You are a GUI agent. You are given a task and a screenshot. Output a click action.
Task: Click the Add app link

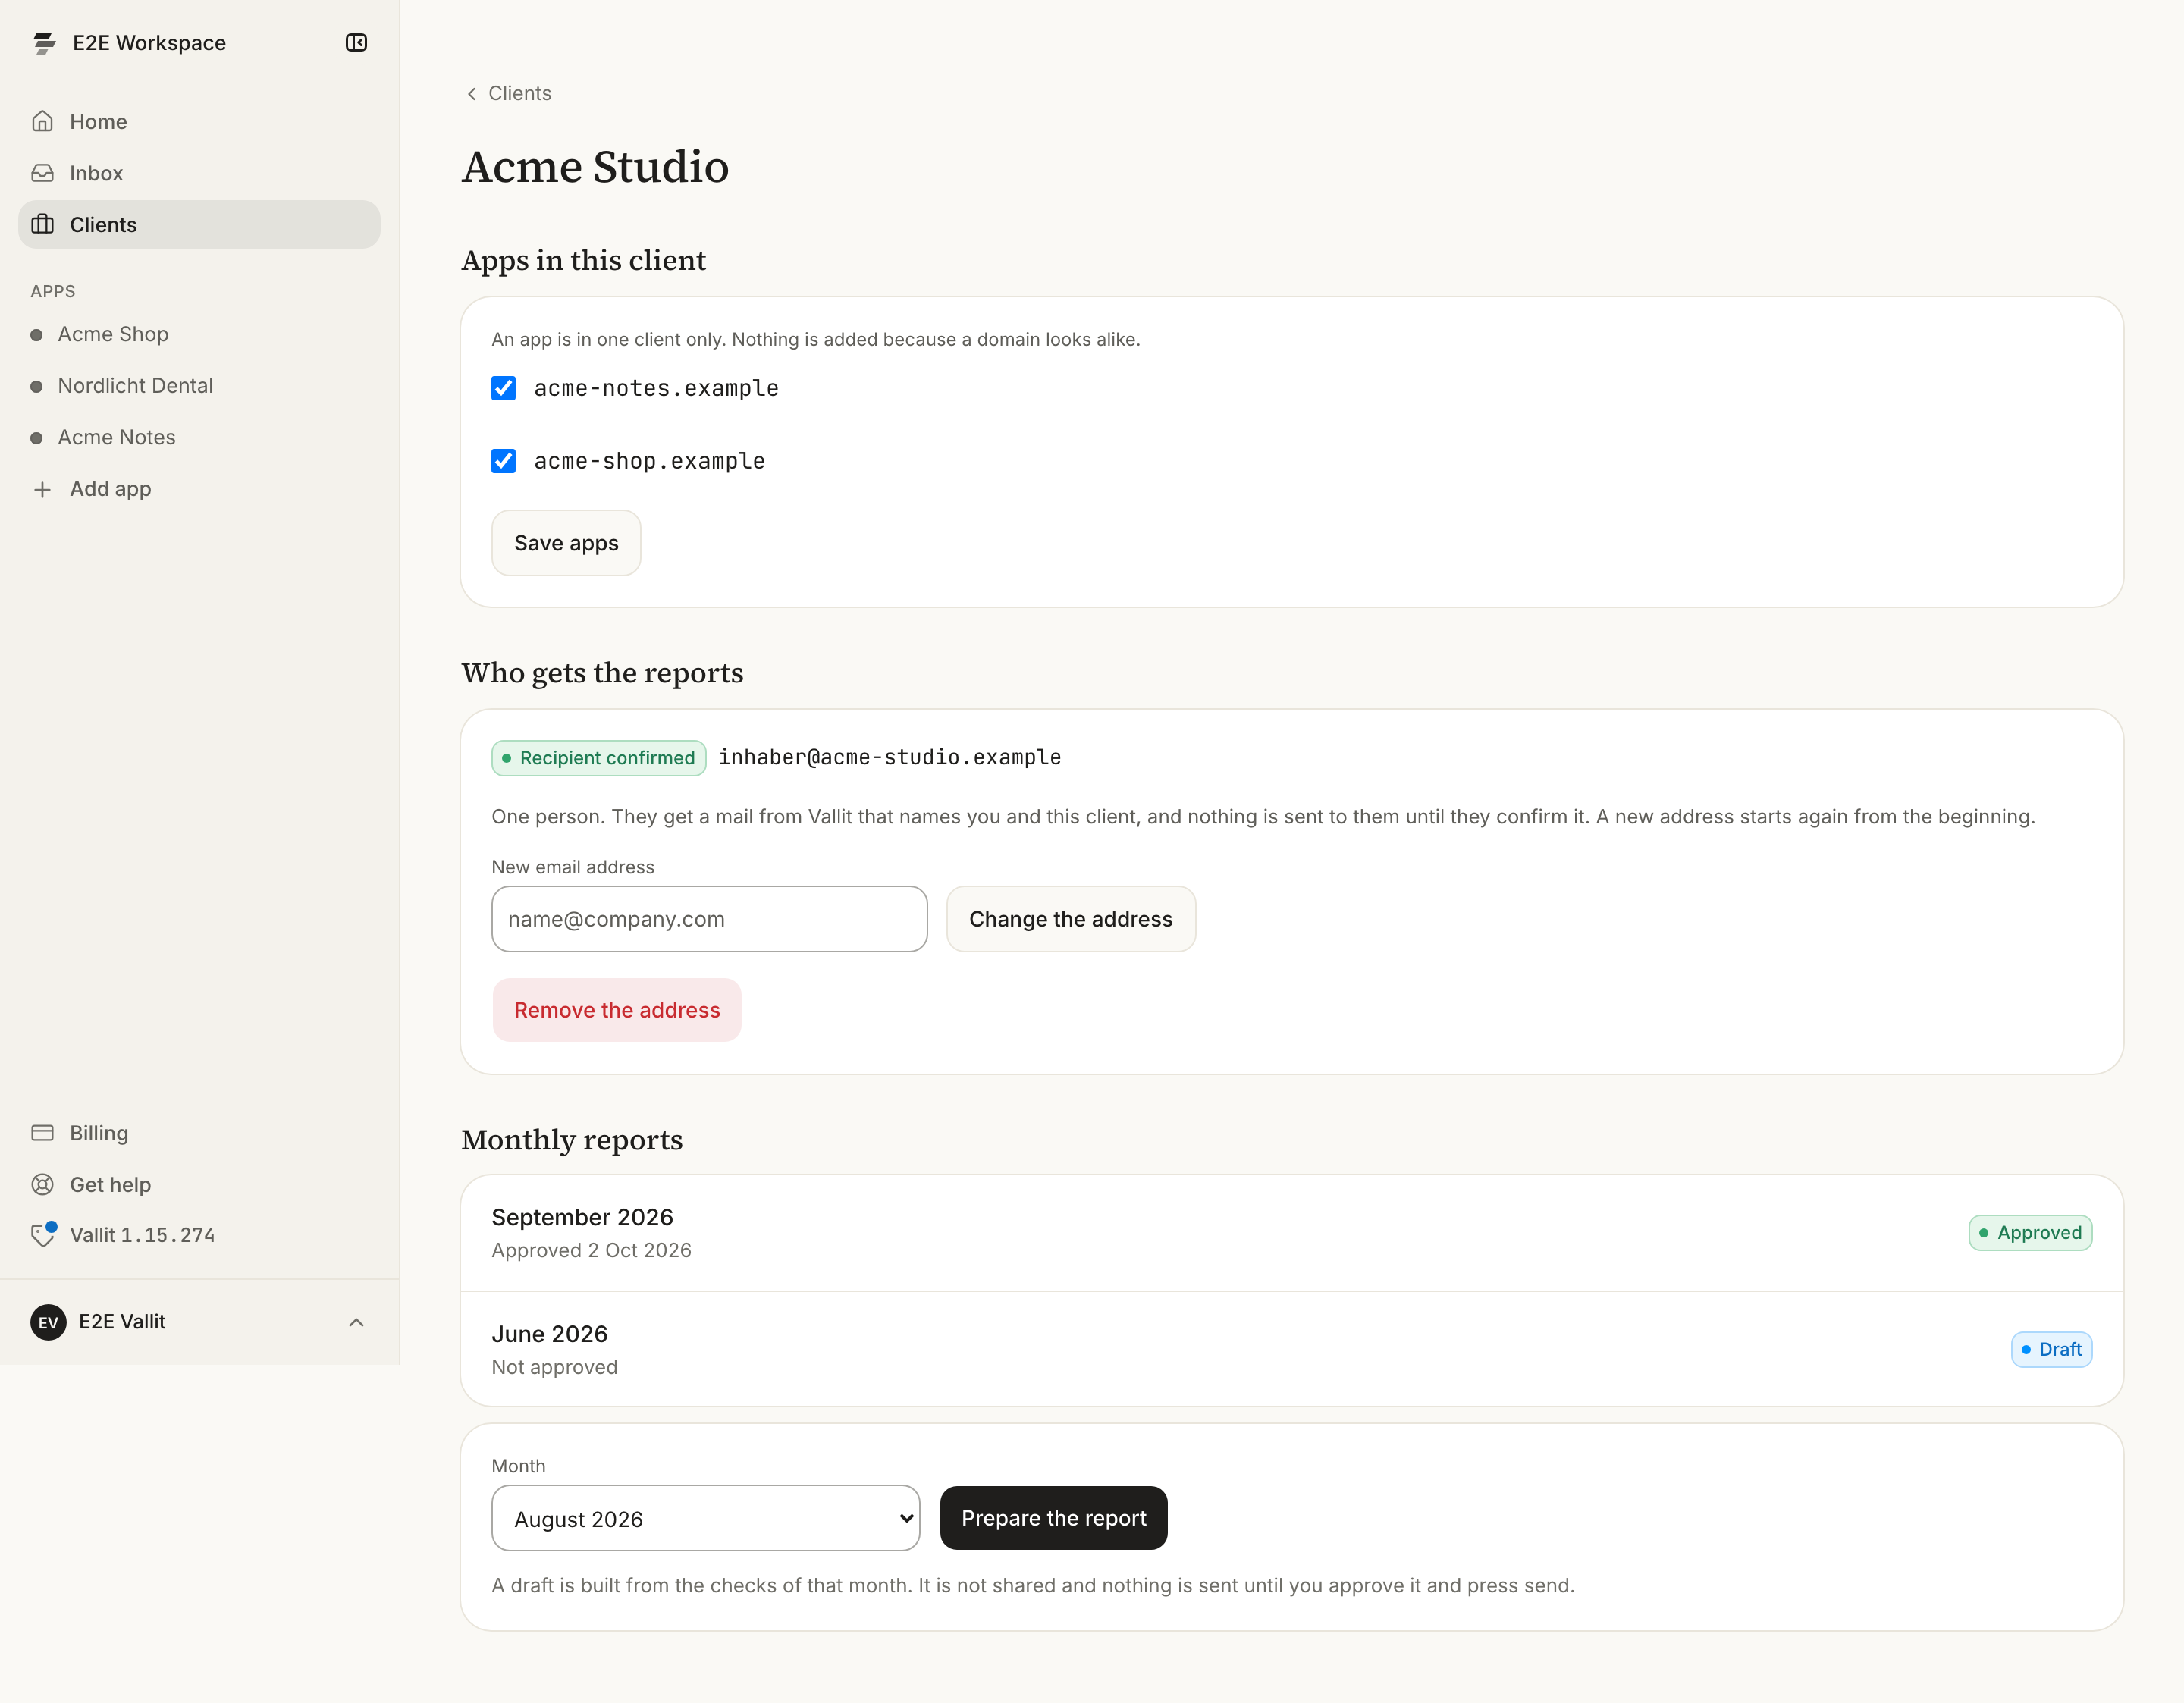pos(199,489)
